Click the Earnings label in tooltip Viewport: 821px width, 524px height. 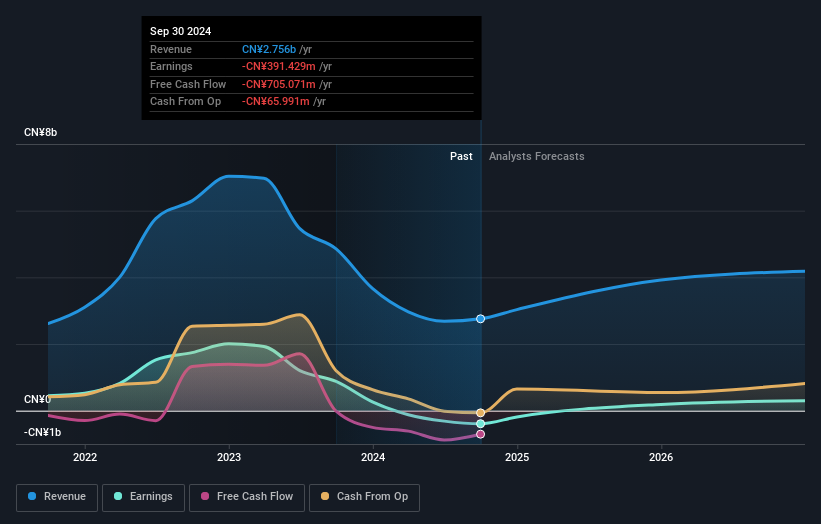coord(171,66)
